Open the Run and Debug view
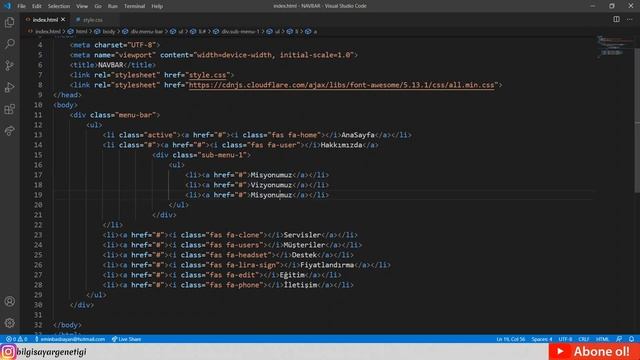Image resolution: width=640 pixels, height=360 pixels. [x=9, y=87]
